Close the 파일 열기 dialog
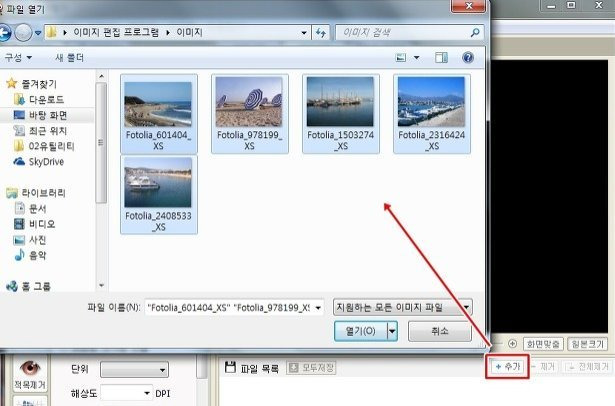Image resolution: width=615 pixels, height=406 pixels. [x=468, y=6]
